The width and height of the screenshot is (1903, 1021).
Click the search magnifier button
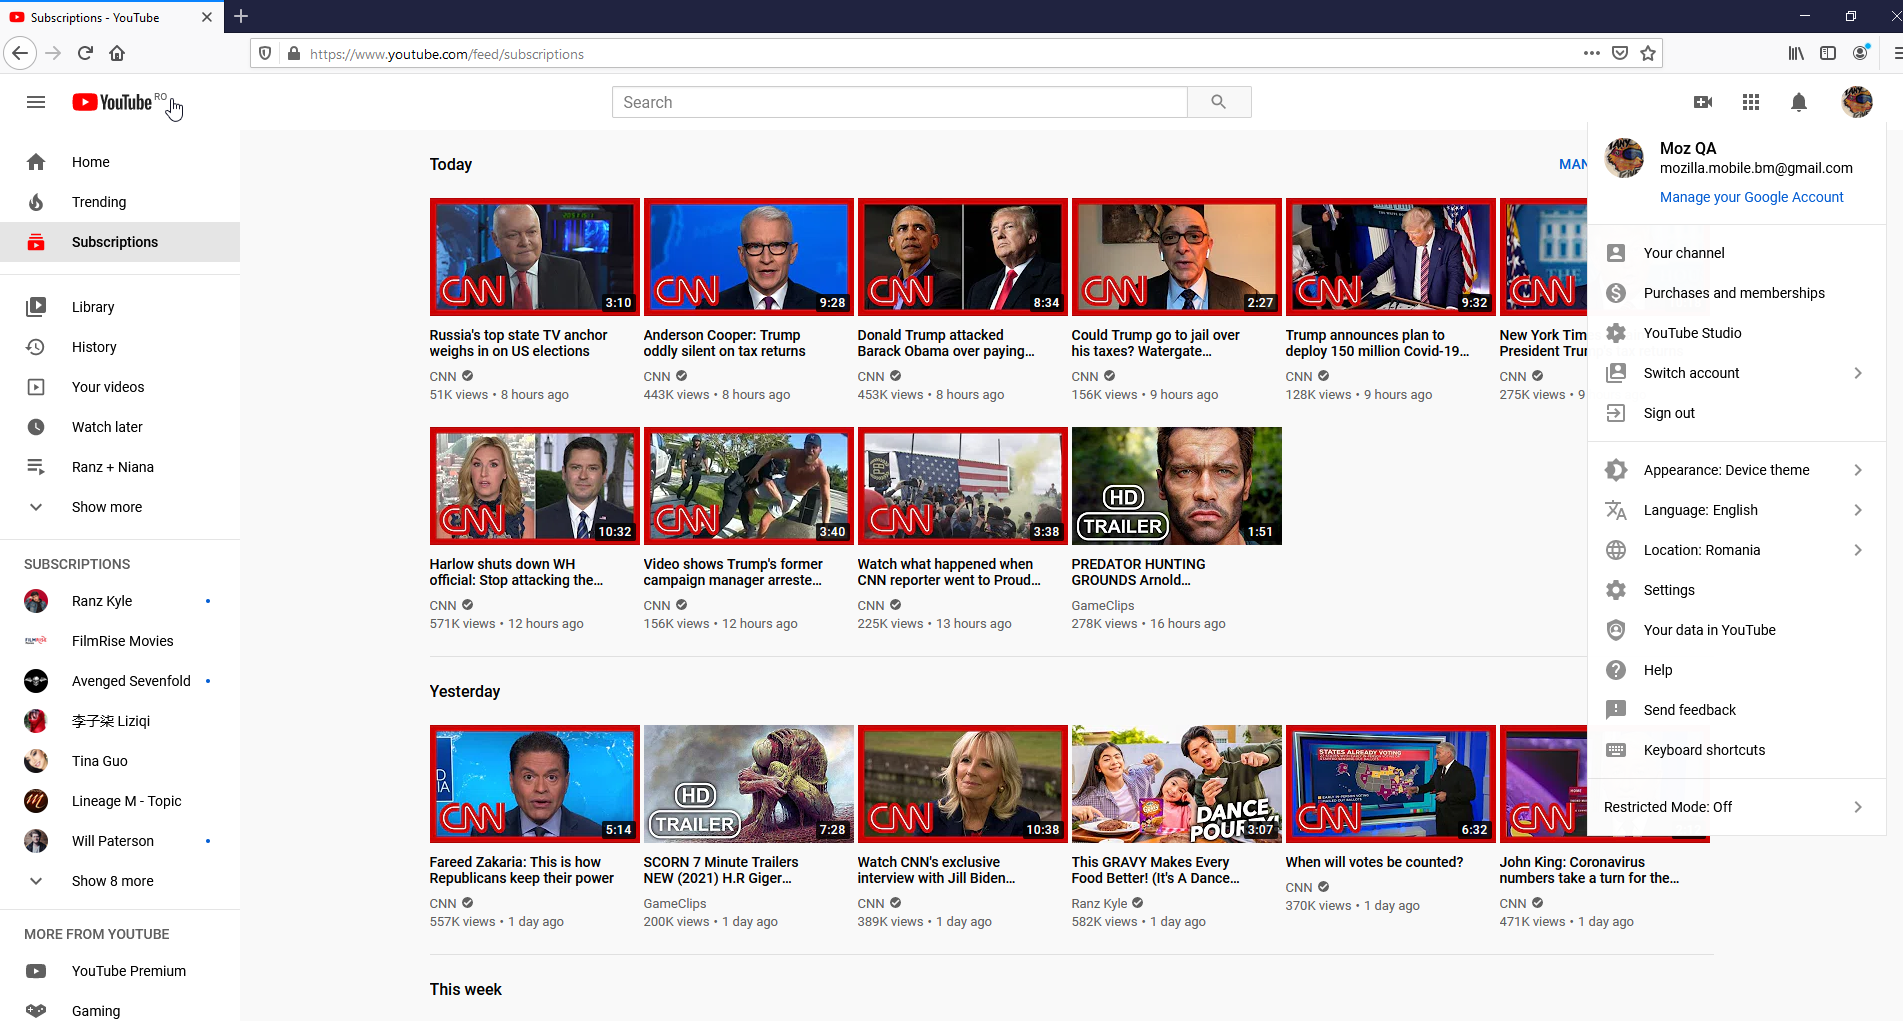point(1218,102)
